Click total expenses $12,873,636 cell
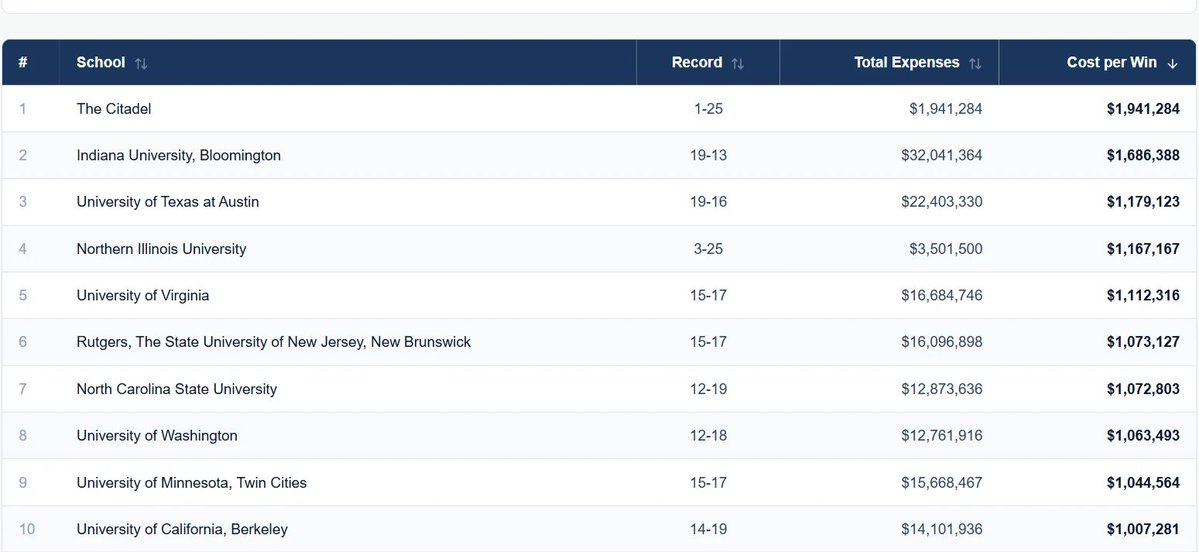Screen dimensions: 1199x552 (941, 388)
